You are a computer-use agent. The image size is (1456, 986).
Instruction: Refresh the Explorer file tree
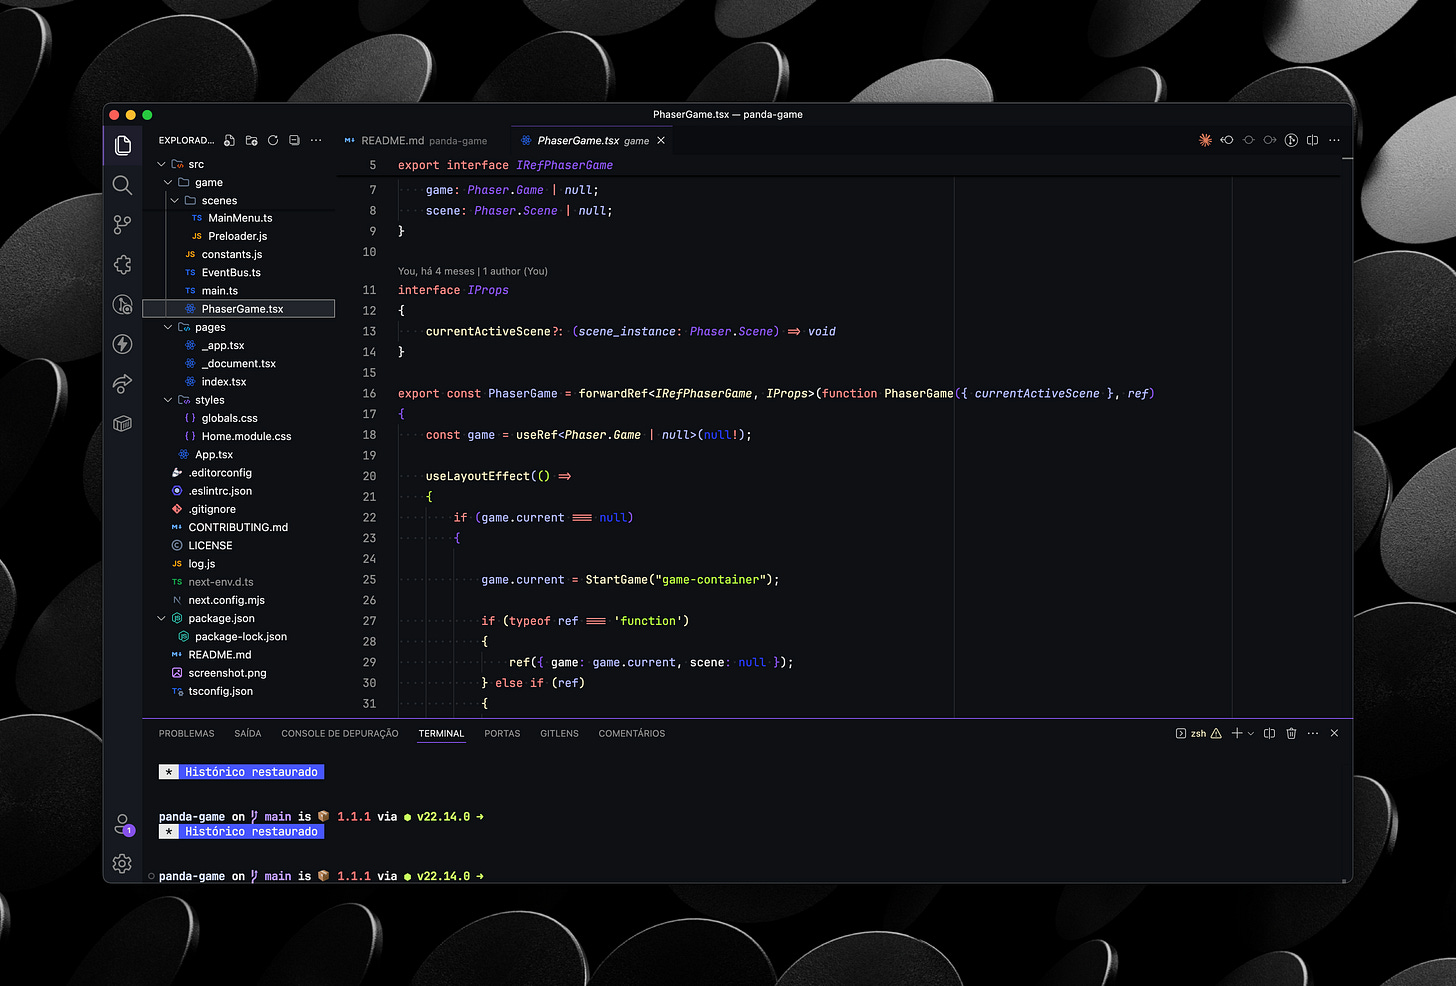tap(273, 140)
